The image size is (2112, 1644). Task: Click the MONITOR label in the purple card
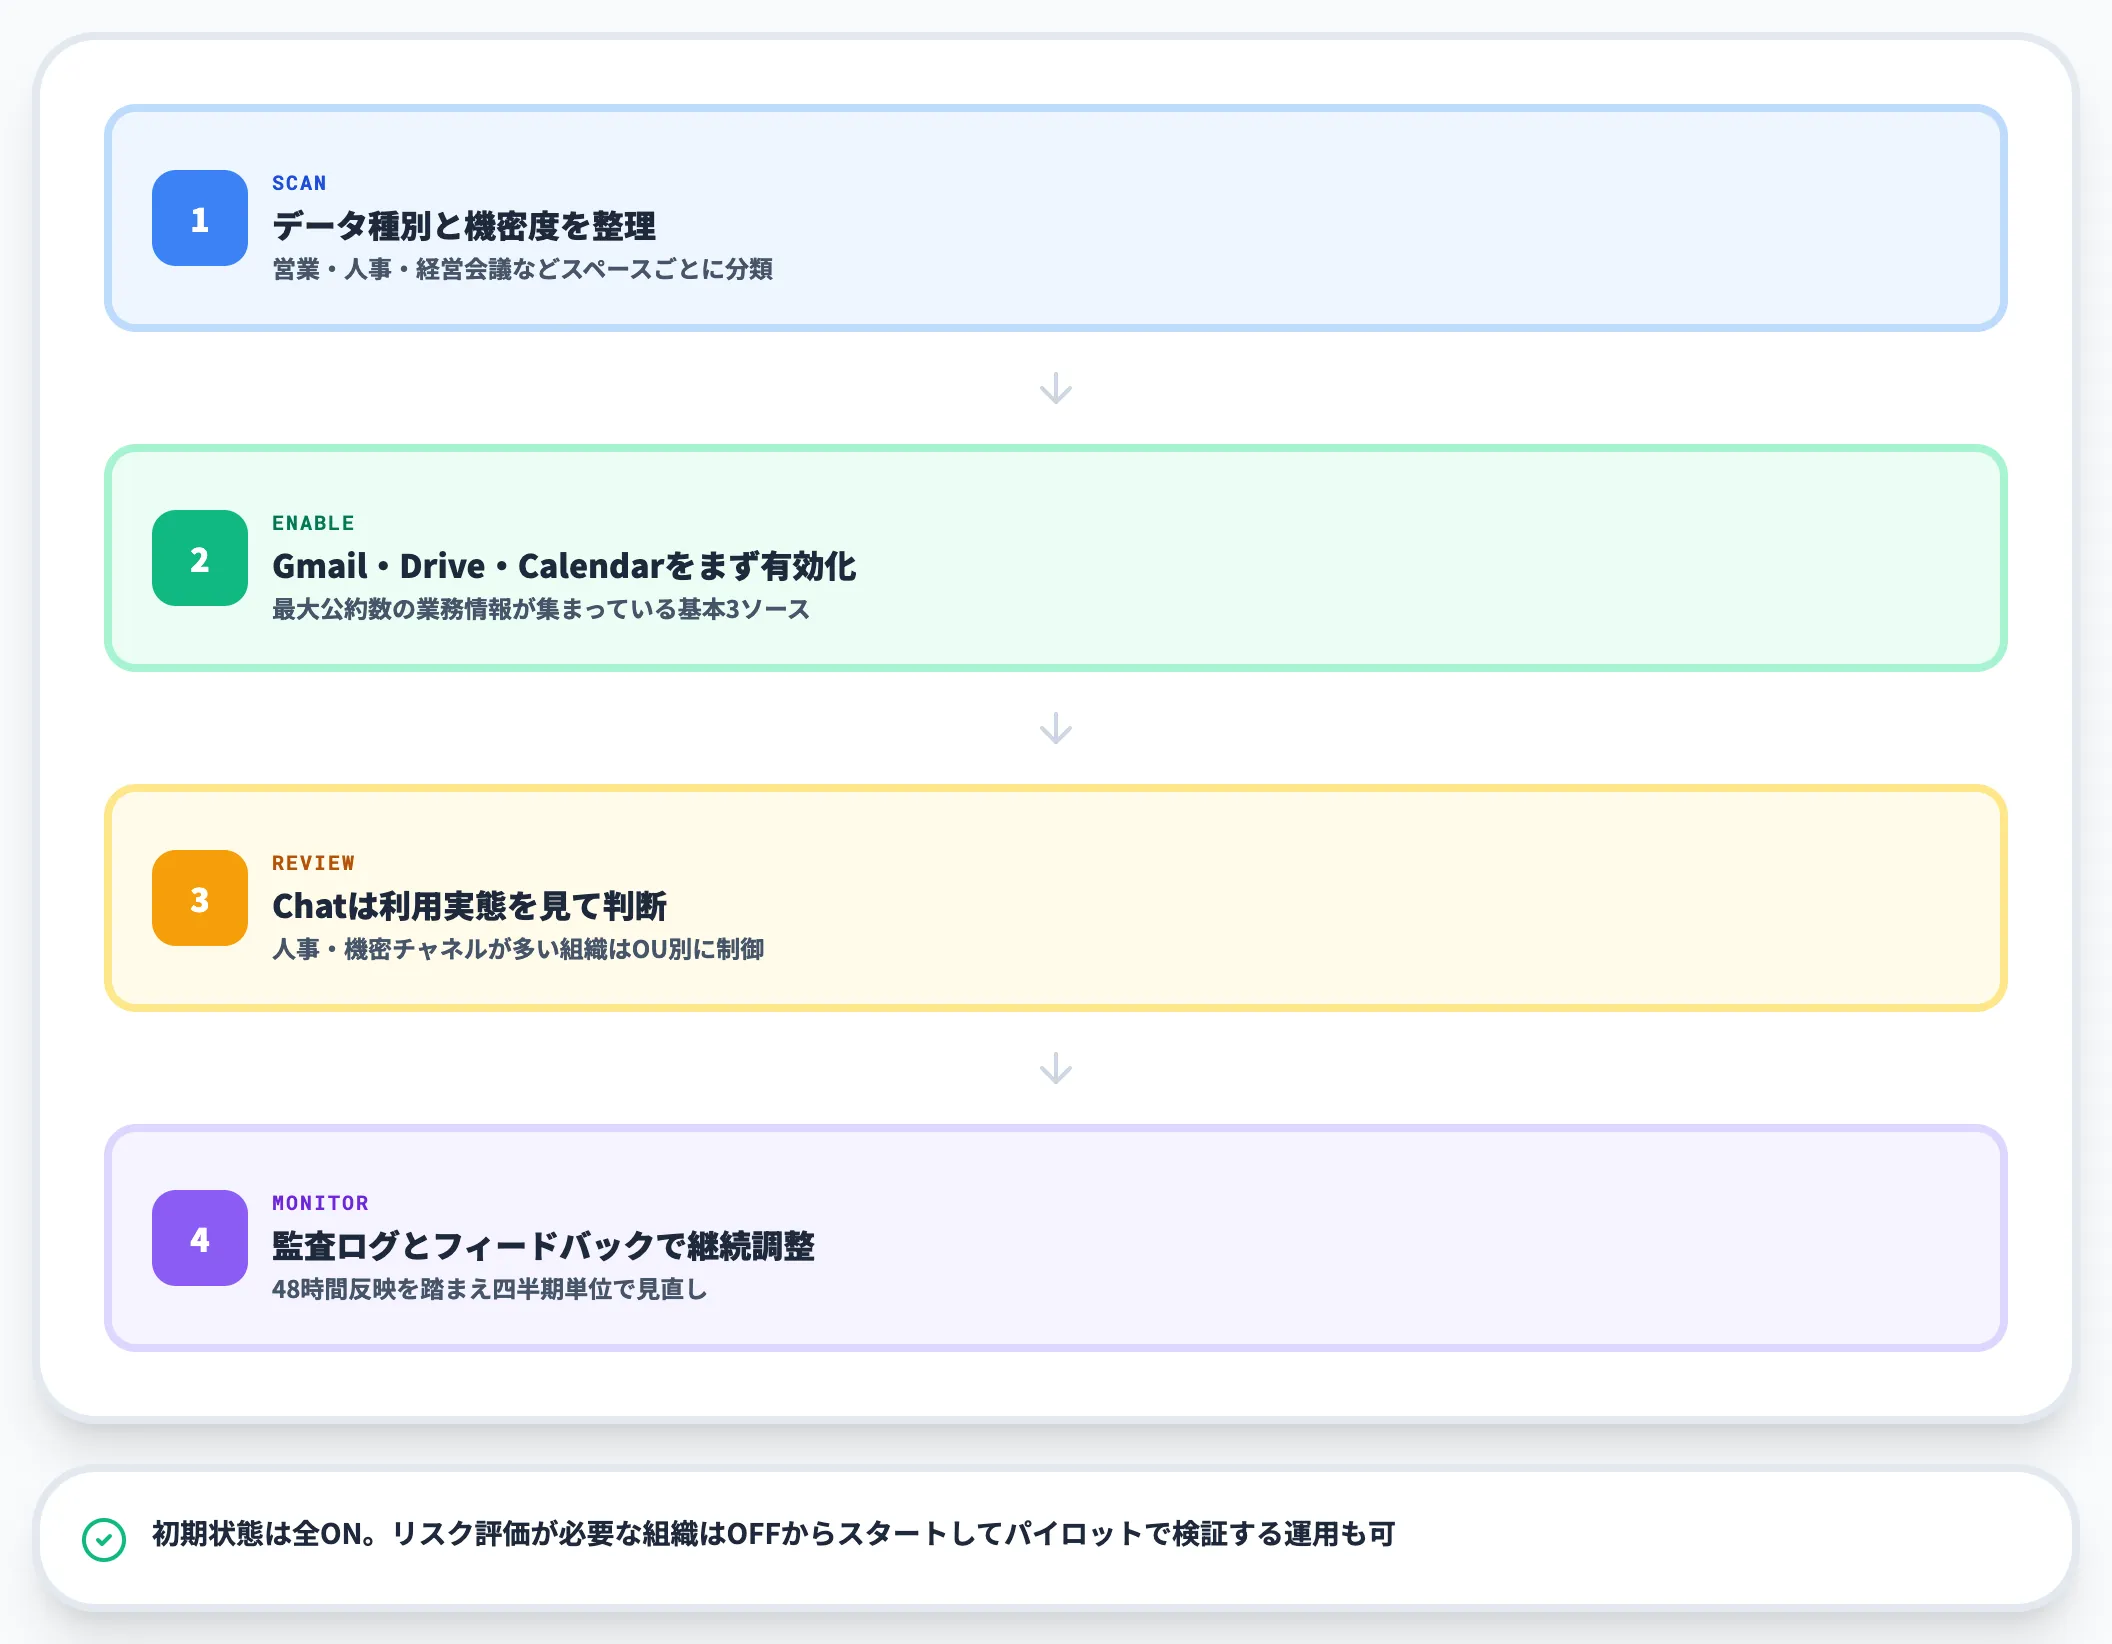[320, 1202]
